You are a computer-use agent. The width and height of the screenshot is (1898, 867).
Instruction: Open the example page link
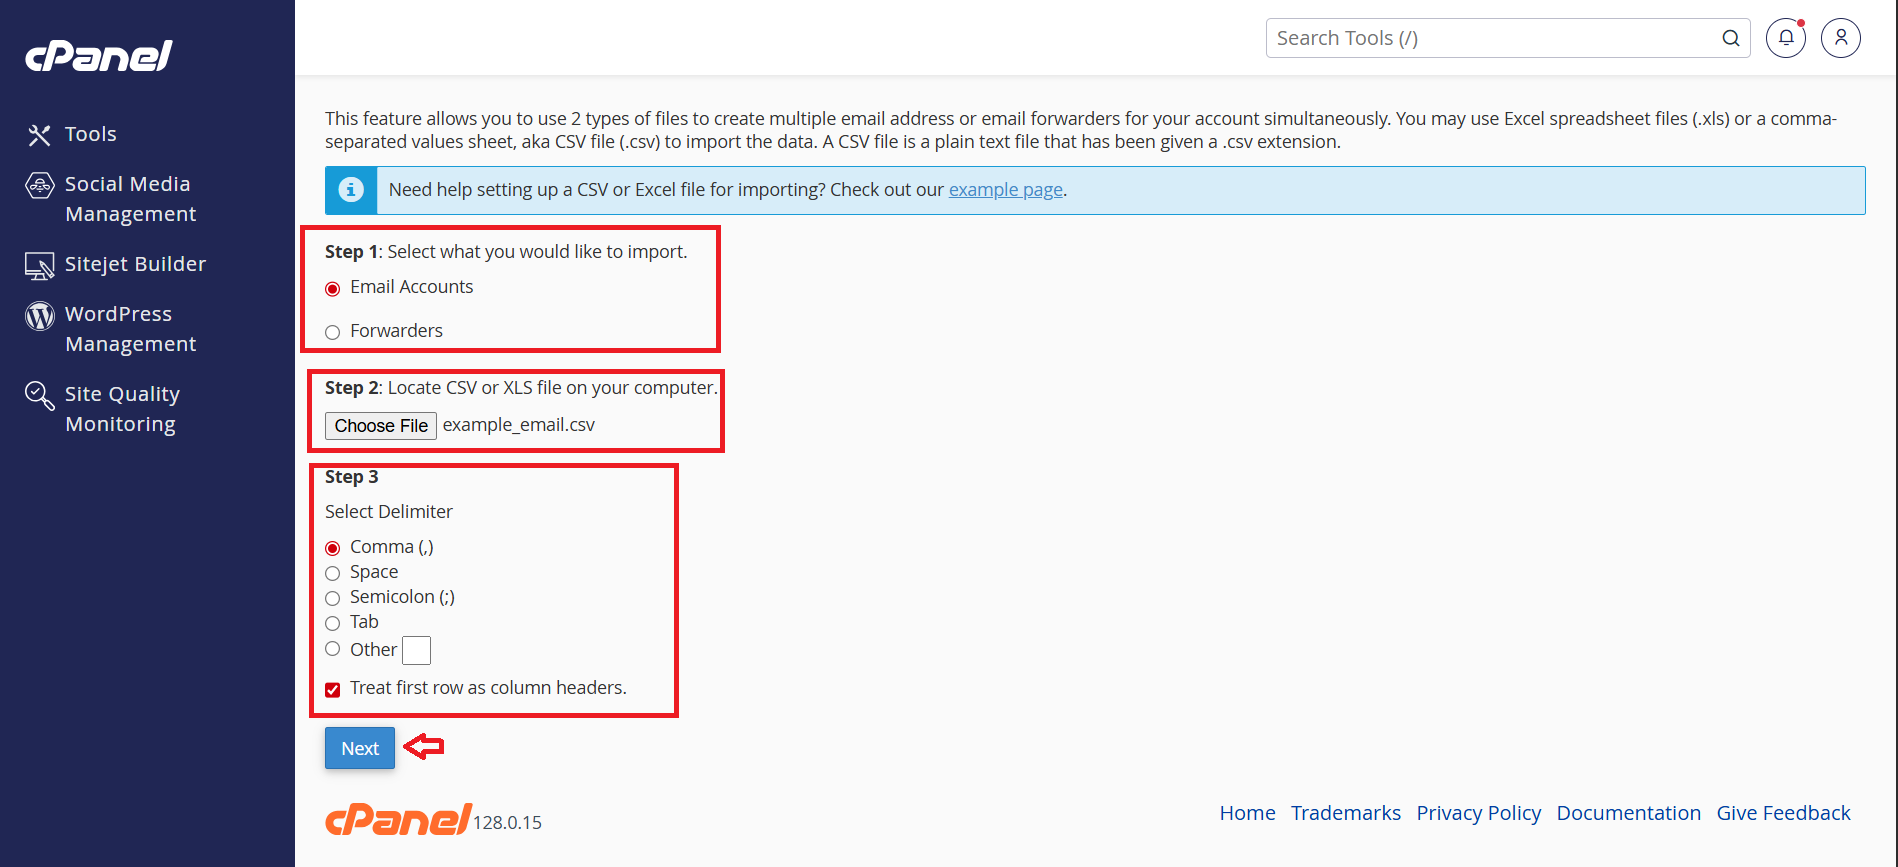pyautogui.click(x=1005, y=190)
